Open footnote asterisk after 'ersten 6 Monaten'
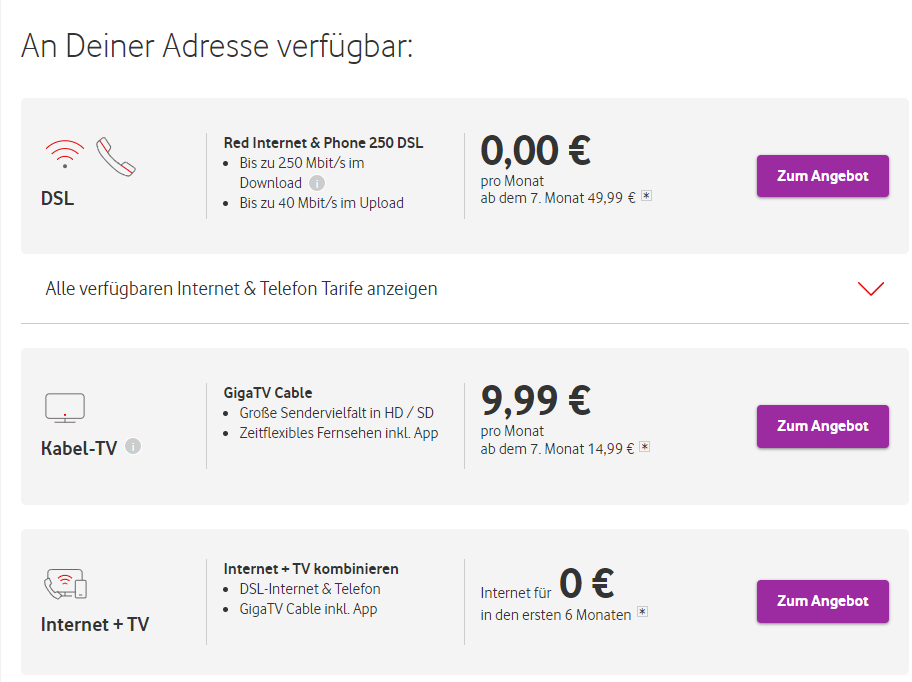The image size is (912, 682). [642, 613]
